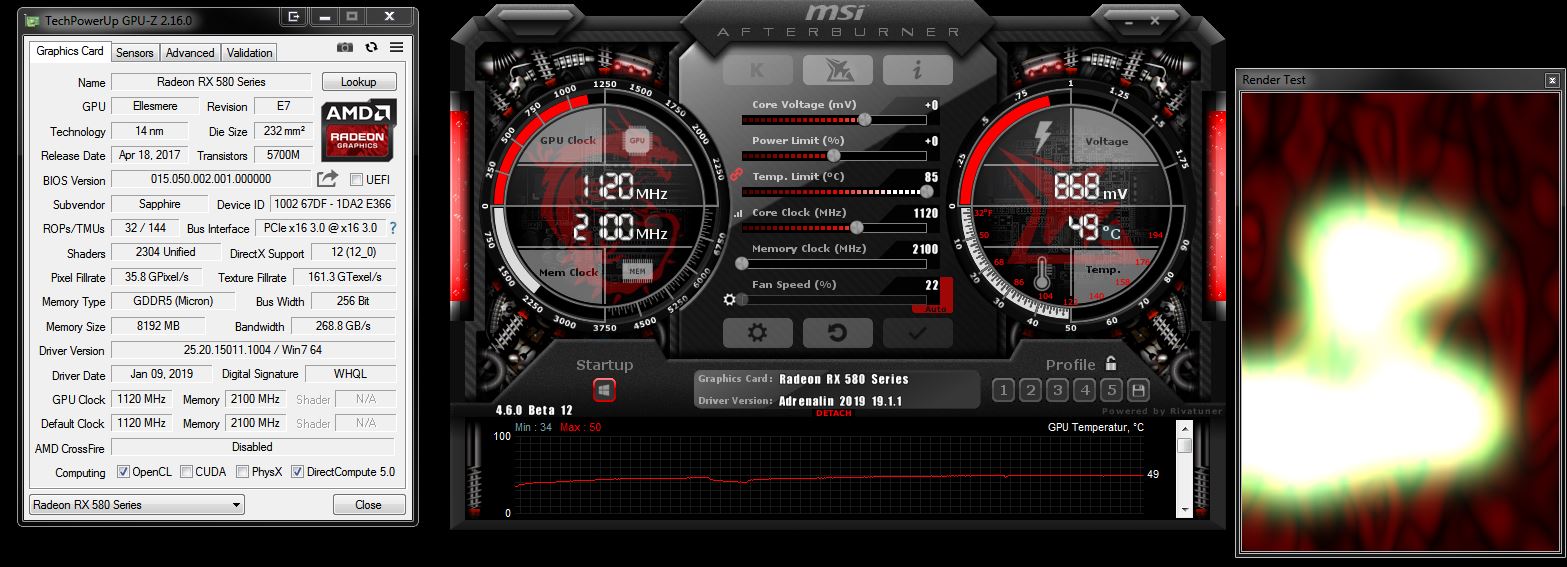Toggle the OpenCL checkbox
This screenshot has width=1567, height=567.
coord(123,472)
